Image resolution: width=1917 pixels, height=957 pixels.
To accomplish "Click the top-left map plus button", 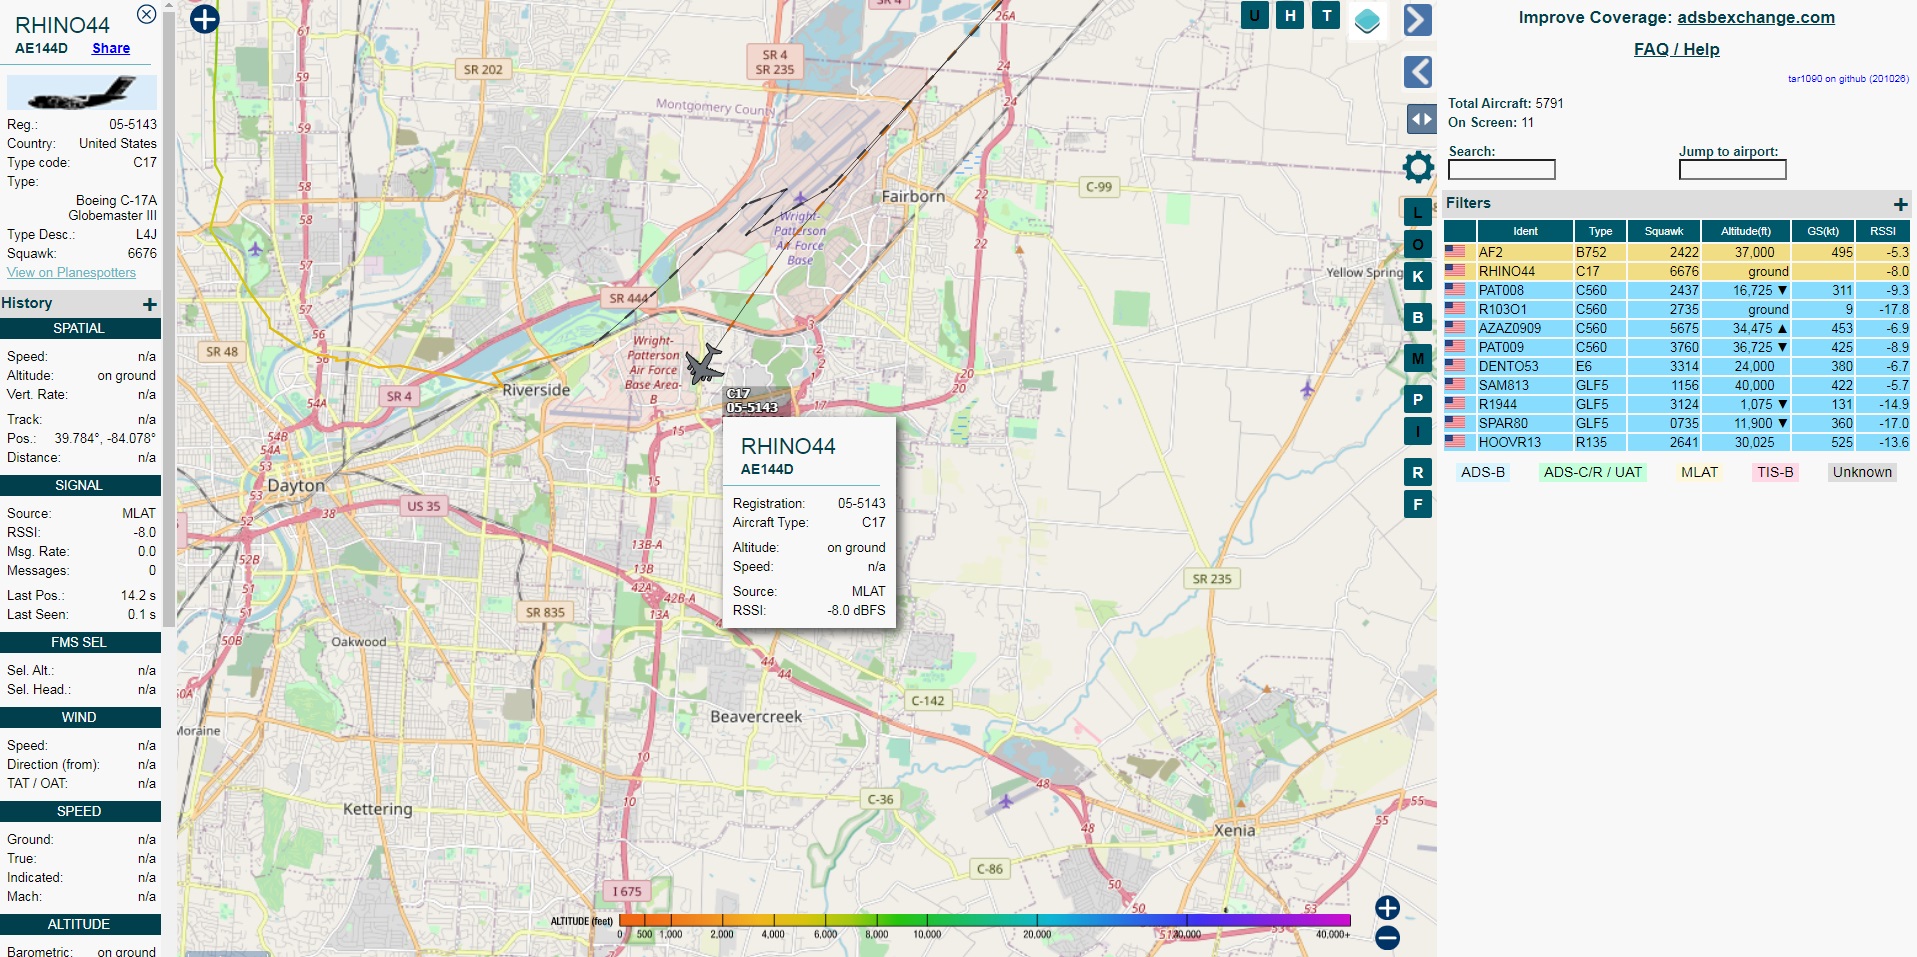I will (204, 18).
